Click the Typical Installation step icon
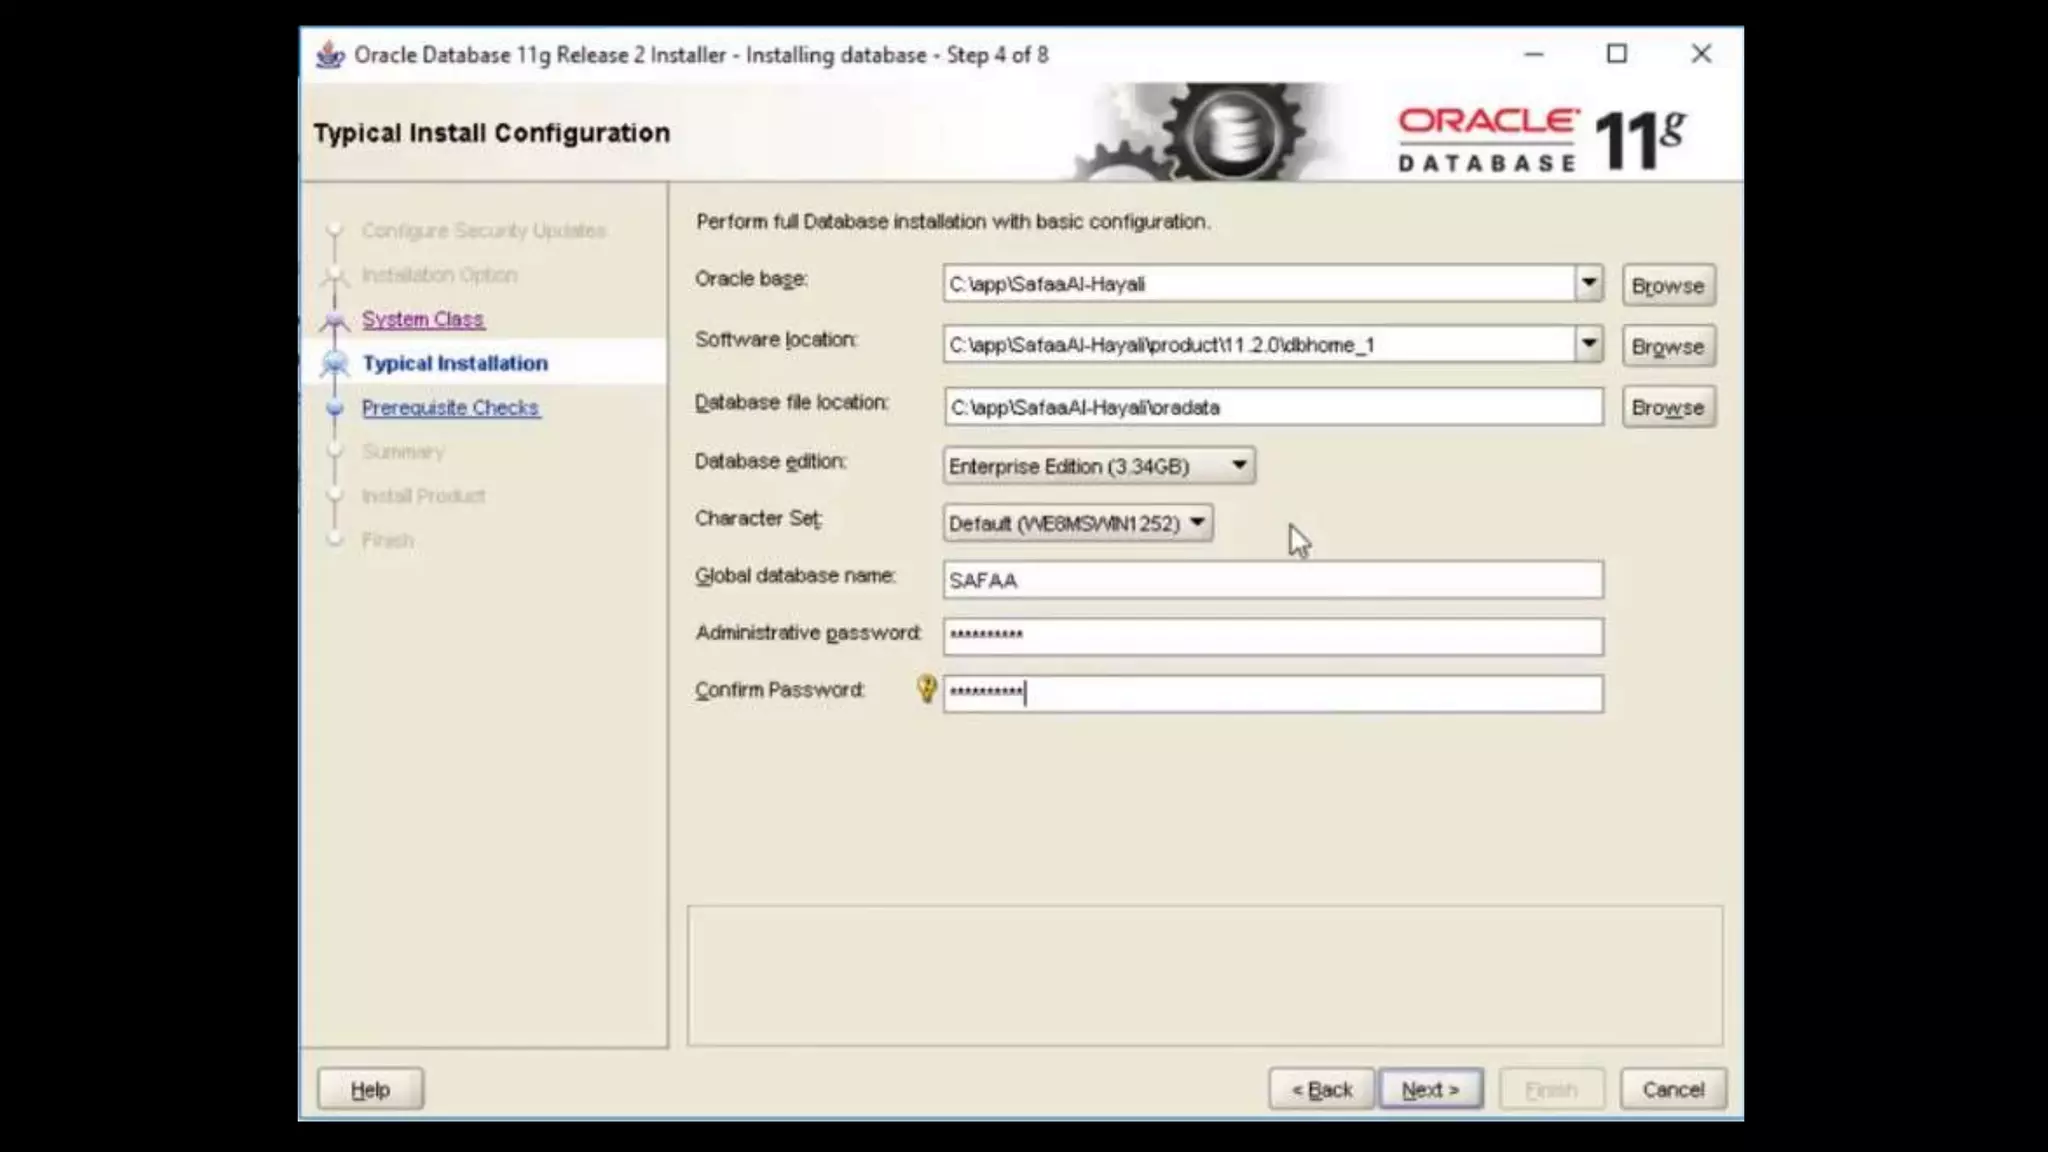The image size is (2048, 1152). tap(335, 363)
